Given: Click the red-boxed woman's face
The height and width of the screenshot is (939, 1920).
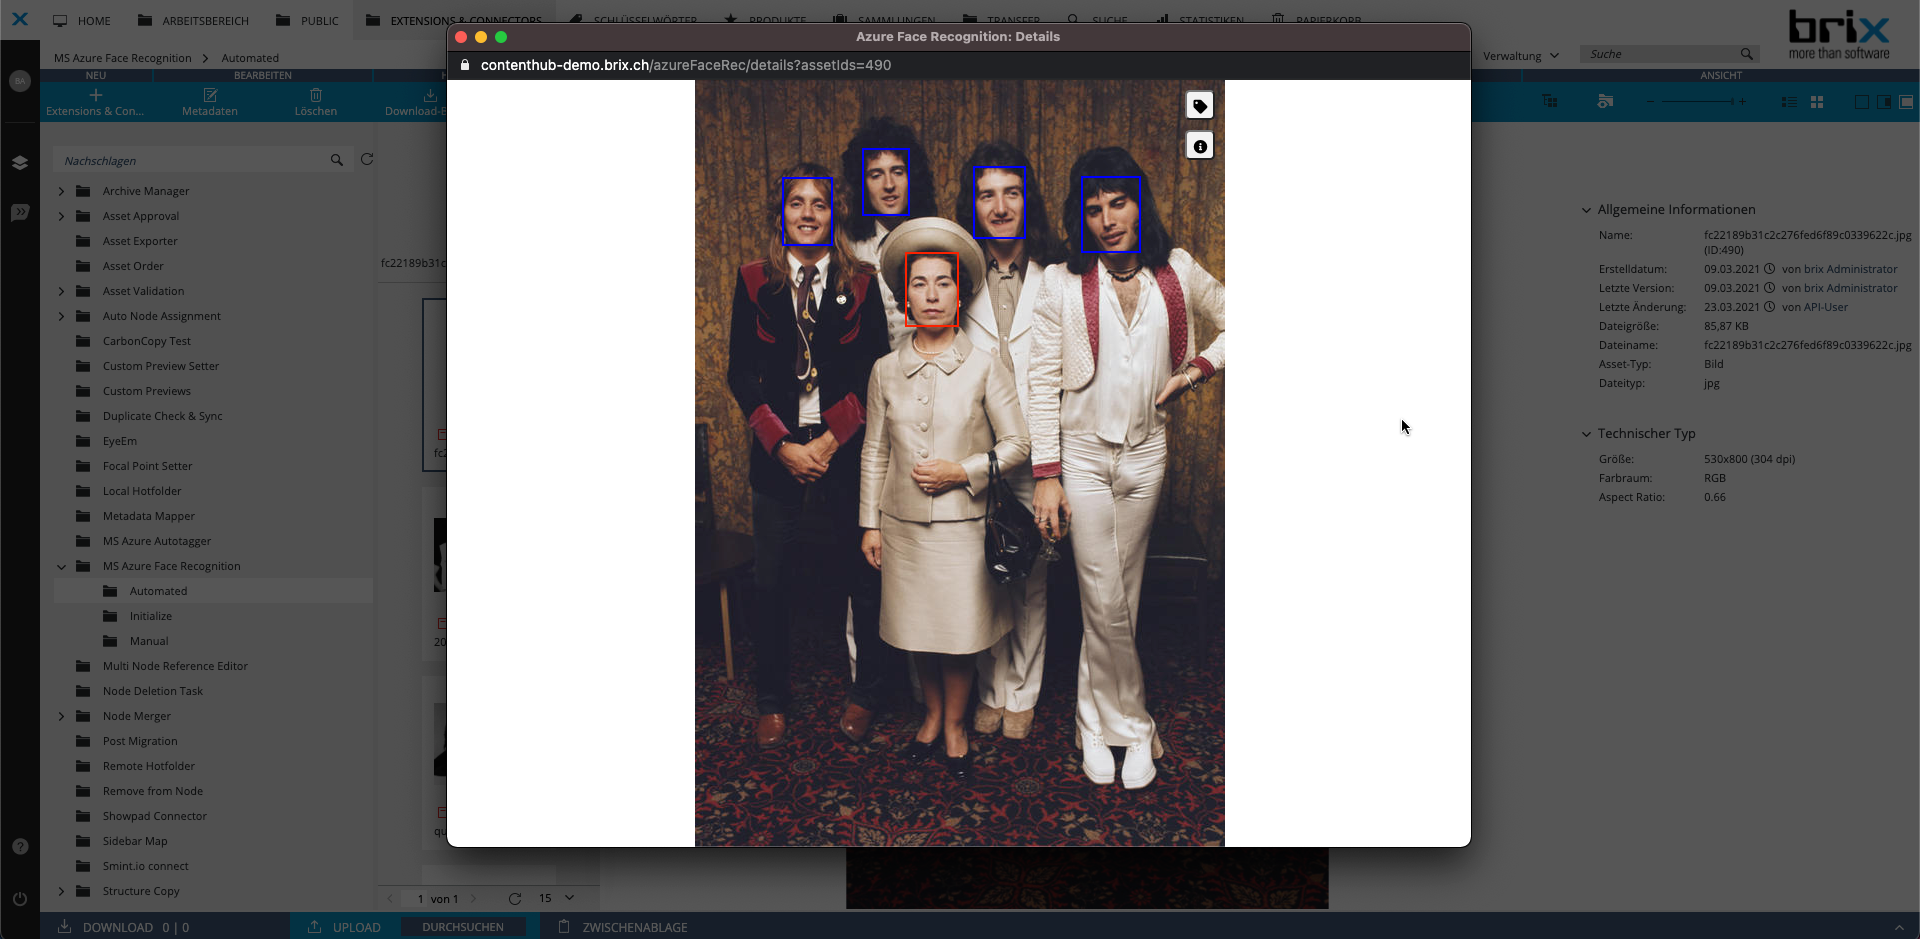Looking at the screenshot, I should (932, 289).
